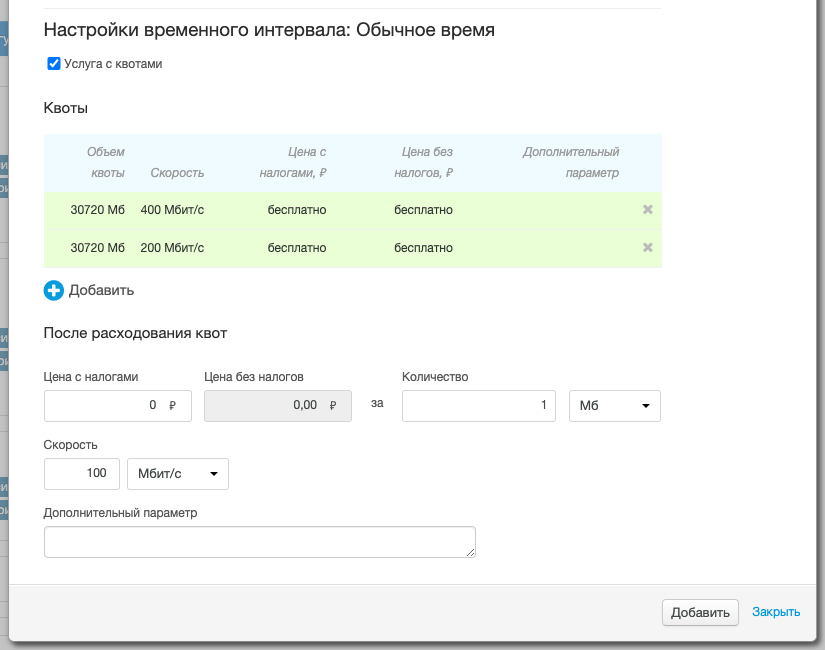Click 'Цена с налогами, ₽' column header
This screenshot has height=650, width=825.
293,162
